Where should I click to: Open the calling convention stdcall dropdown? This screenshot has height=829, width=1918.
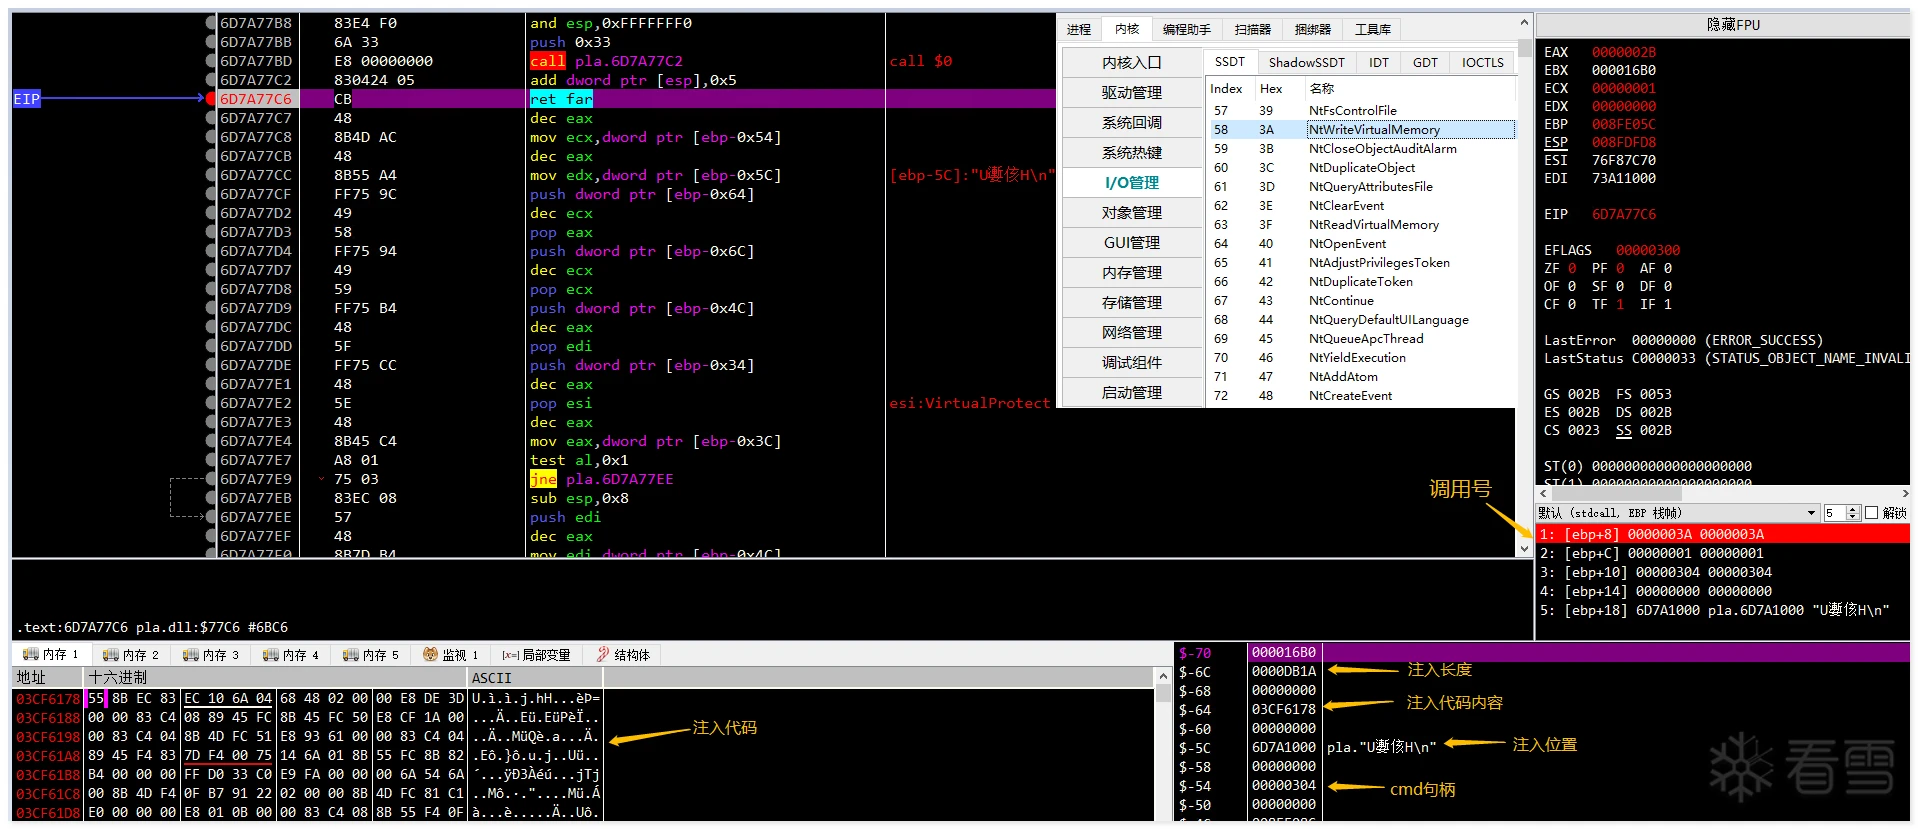pyautogui.click(x=1677, y=513)
